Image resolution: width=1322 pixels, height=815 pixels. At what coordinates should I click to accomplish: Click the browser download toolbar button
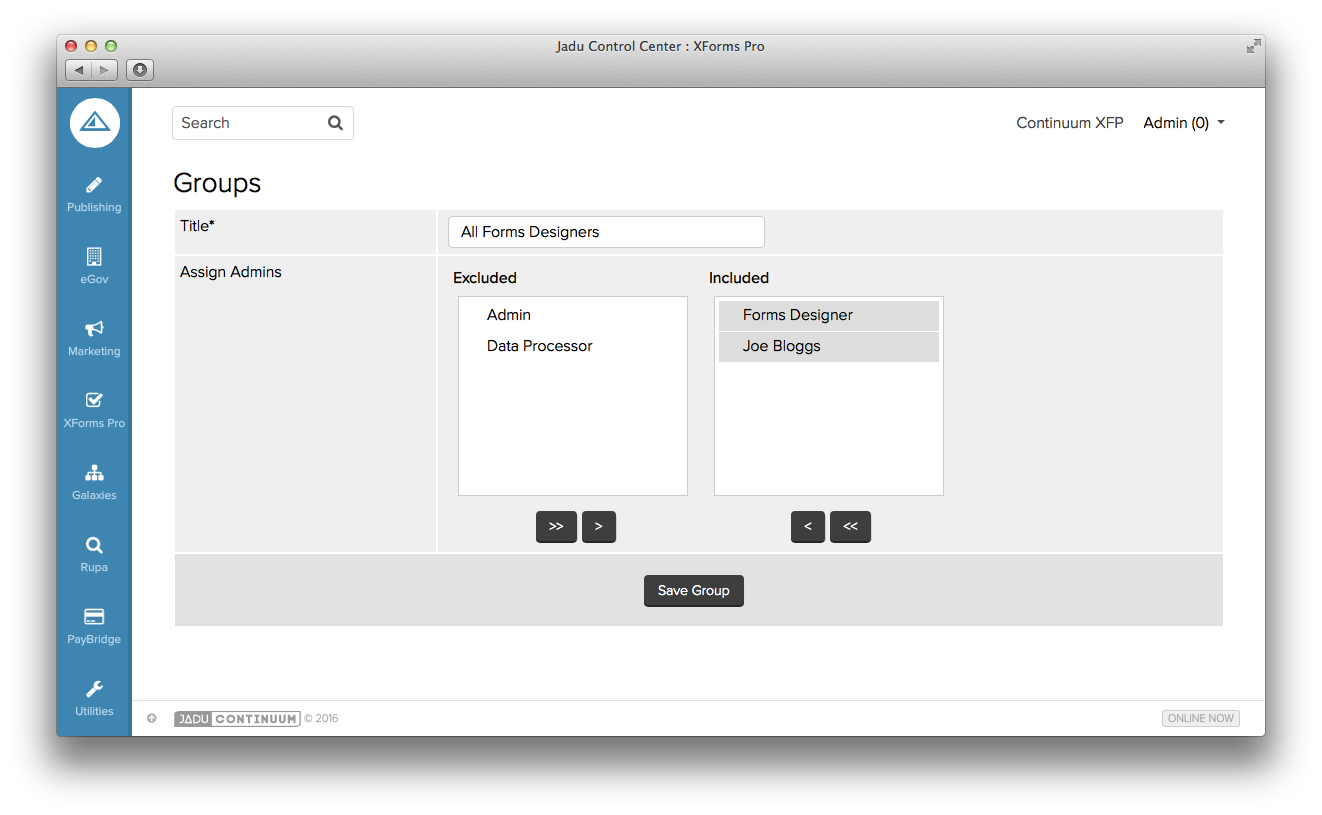140,70
